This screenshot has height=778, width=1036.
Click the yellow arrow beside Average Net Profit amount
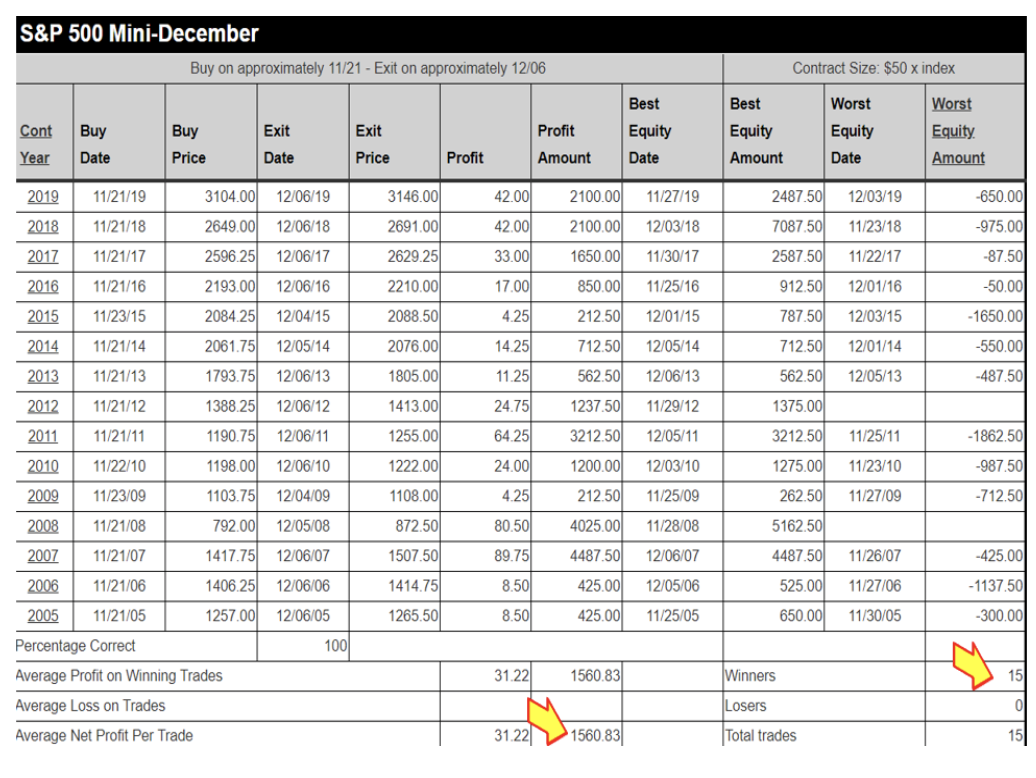[546, 719]
